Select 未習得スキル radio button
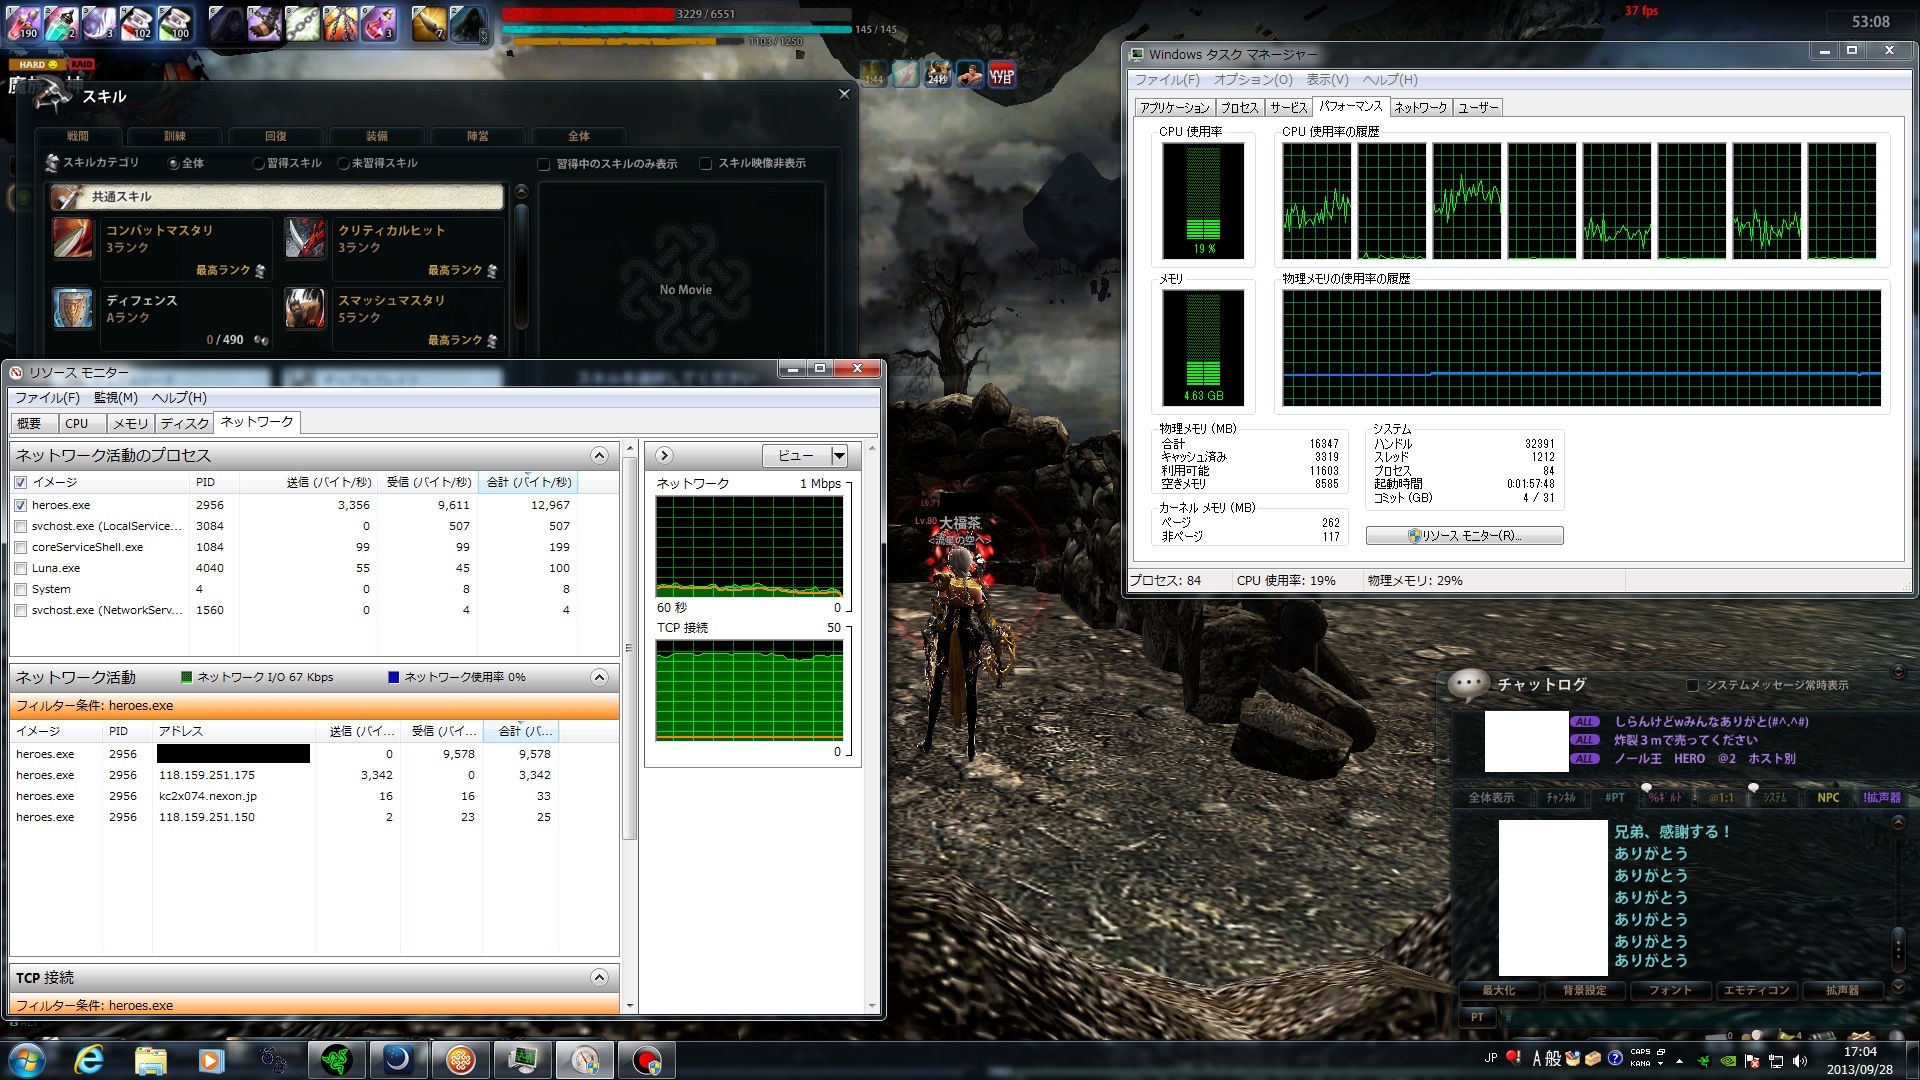The width and height of the screenshot is (1920, 1080). (343, 163)
